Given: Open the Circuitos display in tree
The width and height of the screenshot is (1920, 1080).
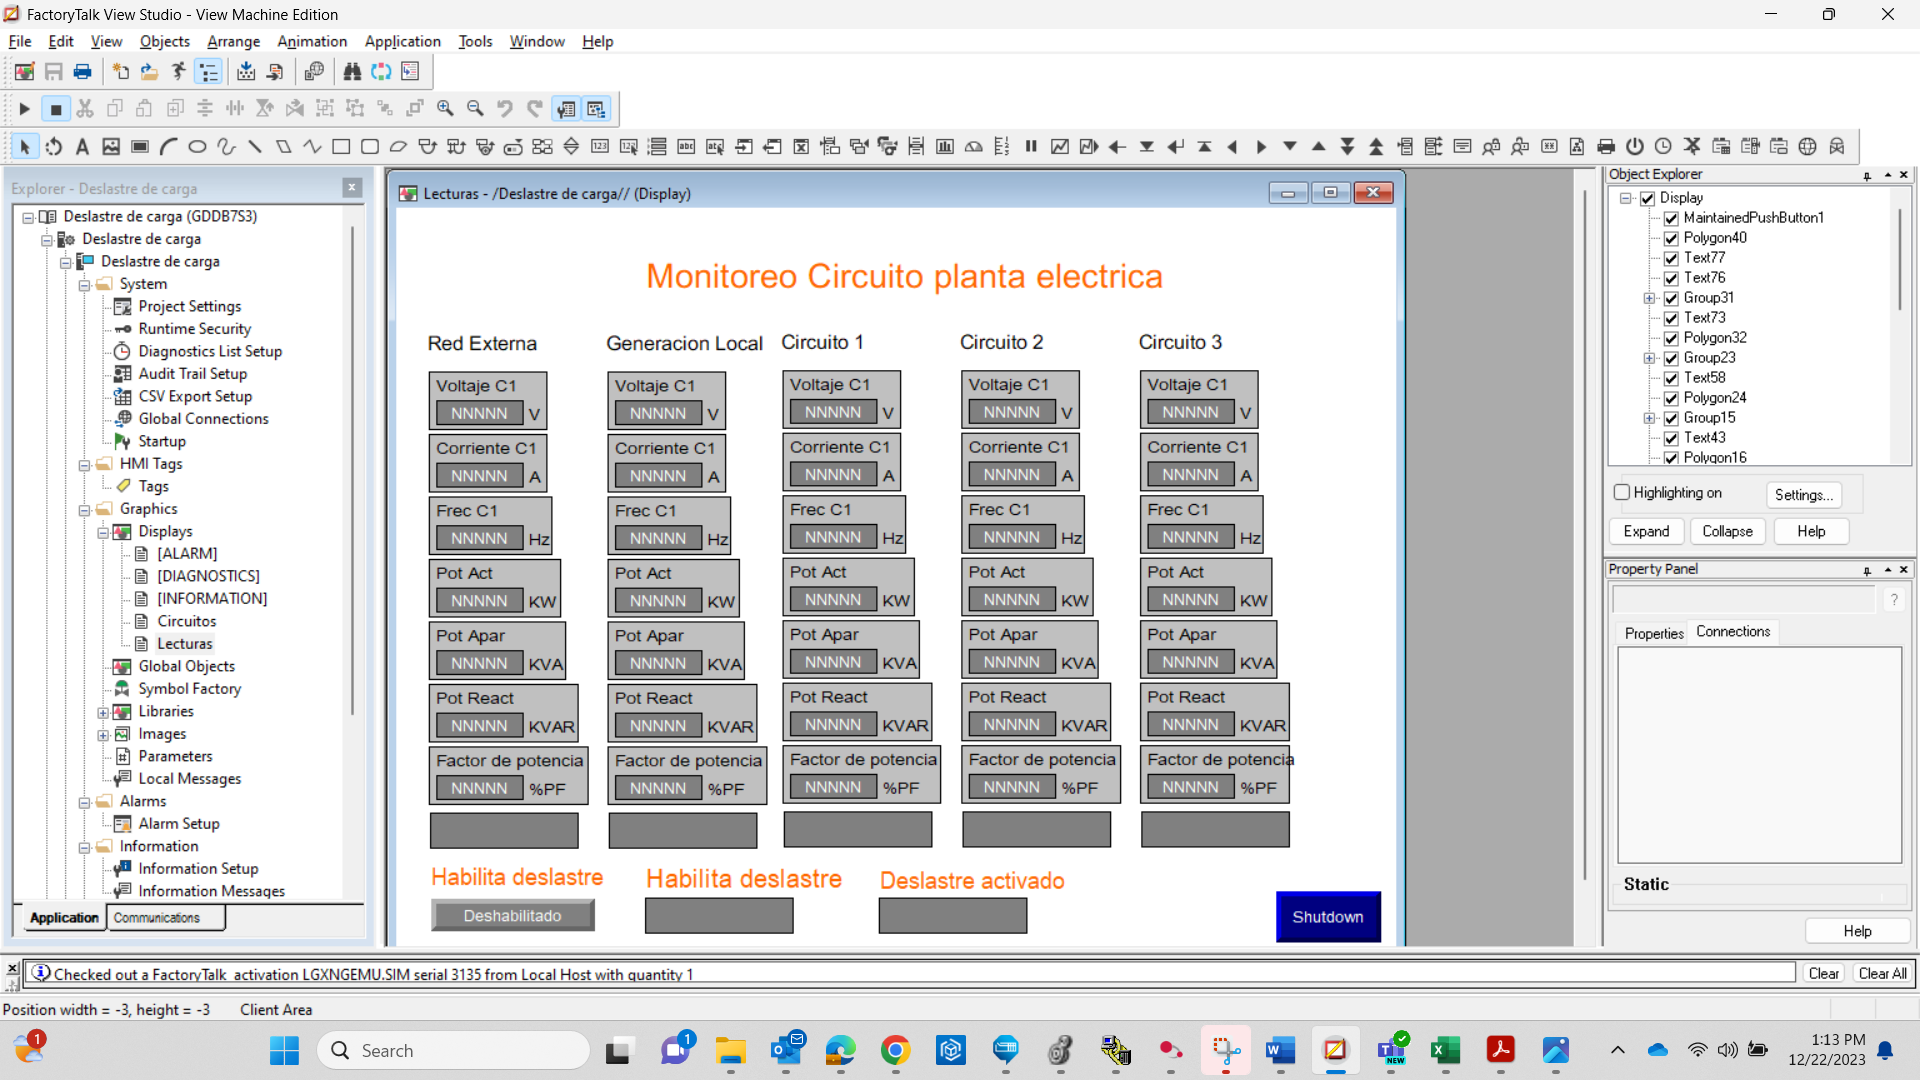Looking at the screenshot, I should (186, 621).
